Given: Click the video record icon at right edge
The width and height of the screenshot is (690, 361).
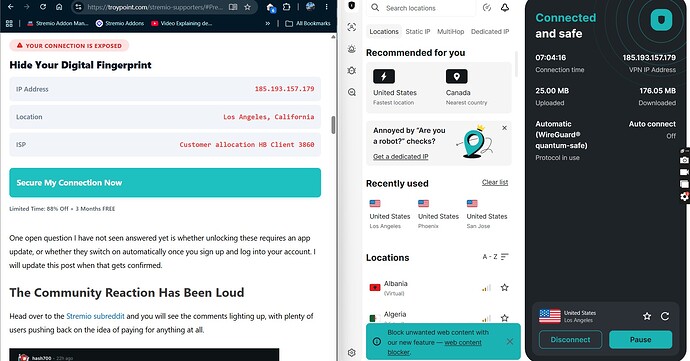Looking at the screenshot, I should (x=684, y=172).
